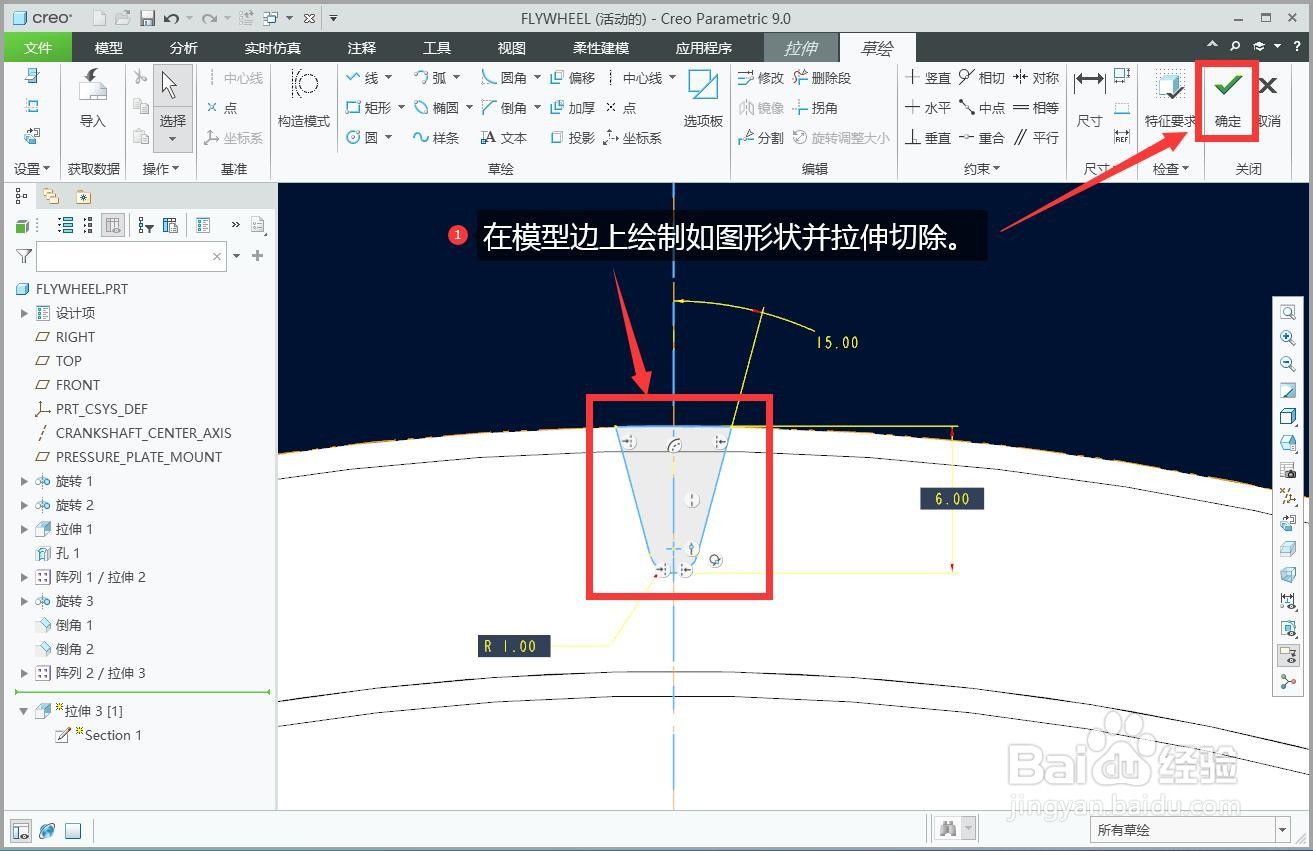This screenshot has width=1313, height=851.
Task: Toggle the tree columns display button
Action: [x=113, y=225]
